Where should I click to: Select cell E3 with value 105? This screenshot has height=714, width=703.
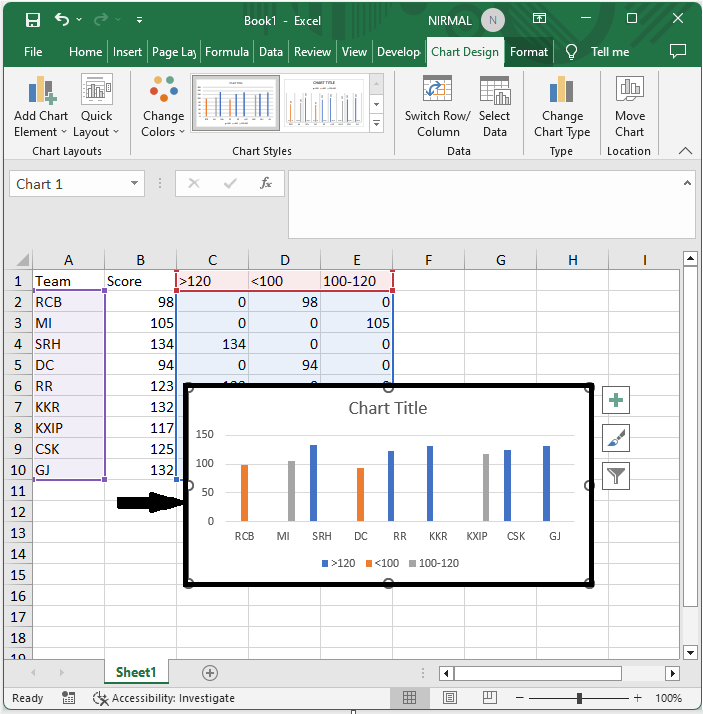[x=357, y=323]
